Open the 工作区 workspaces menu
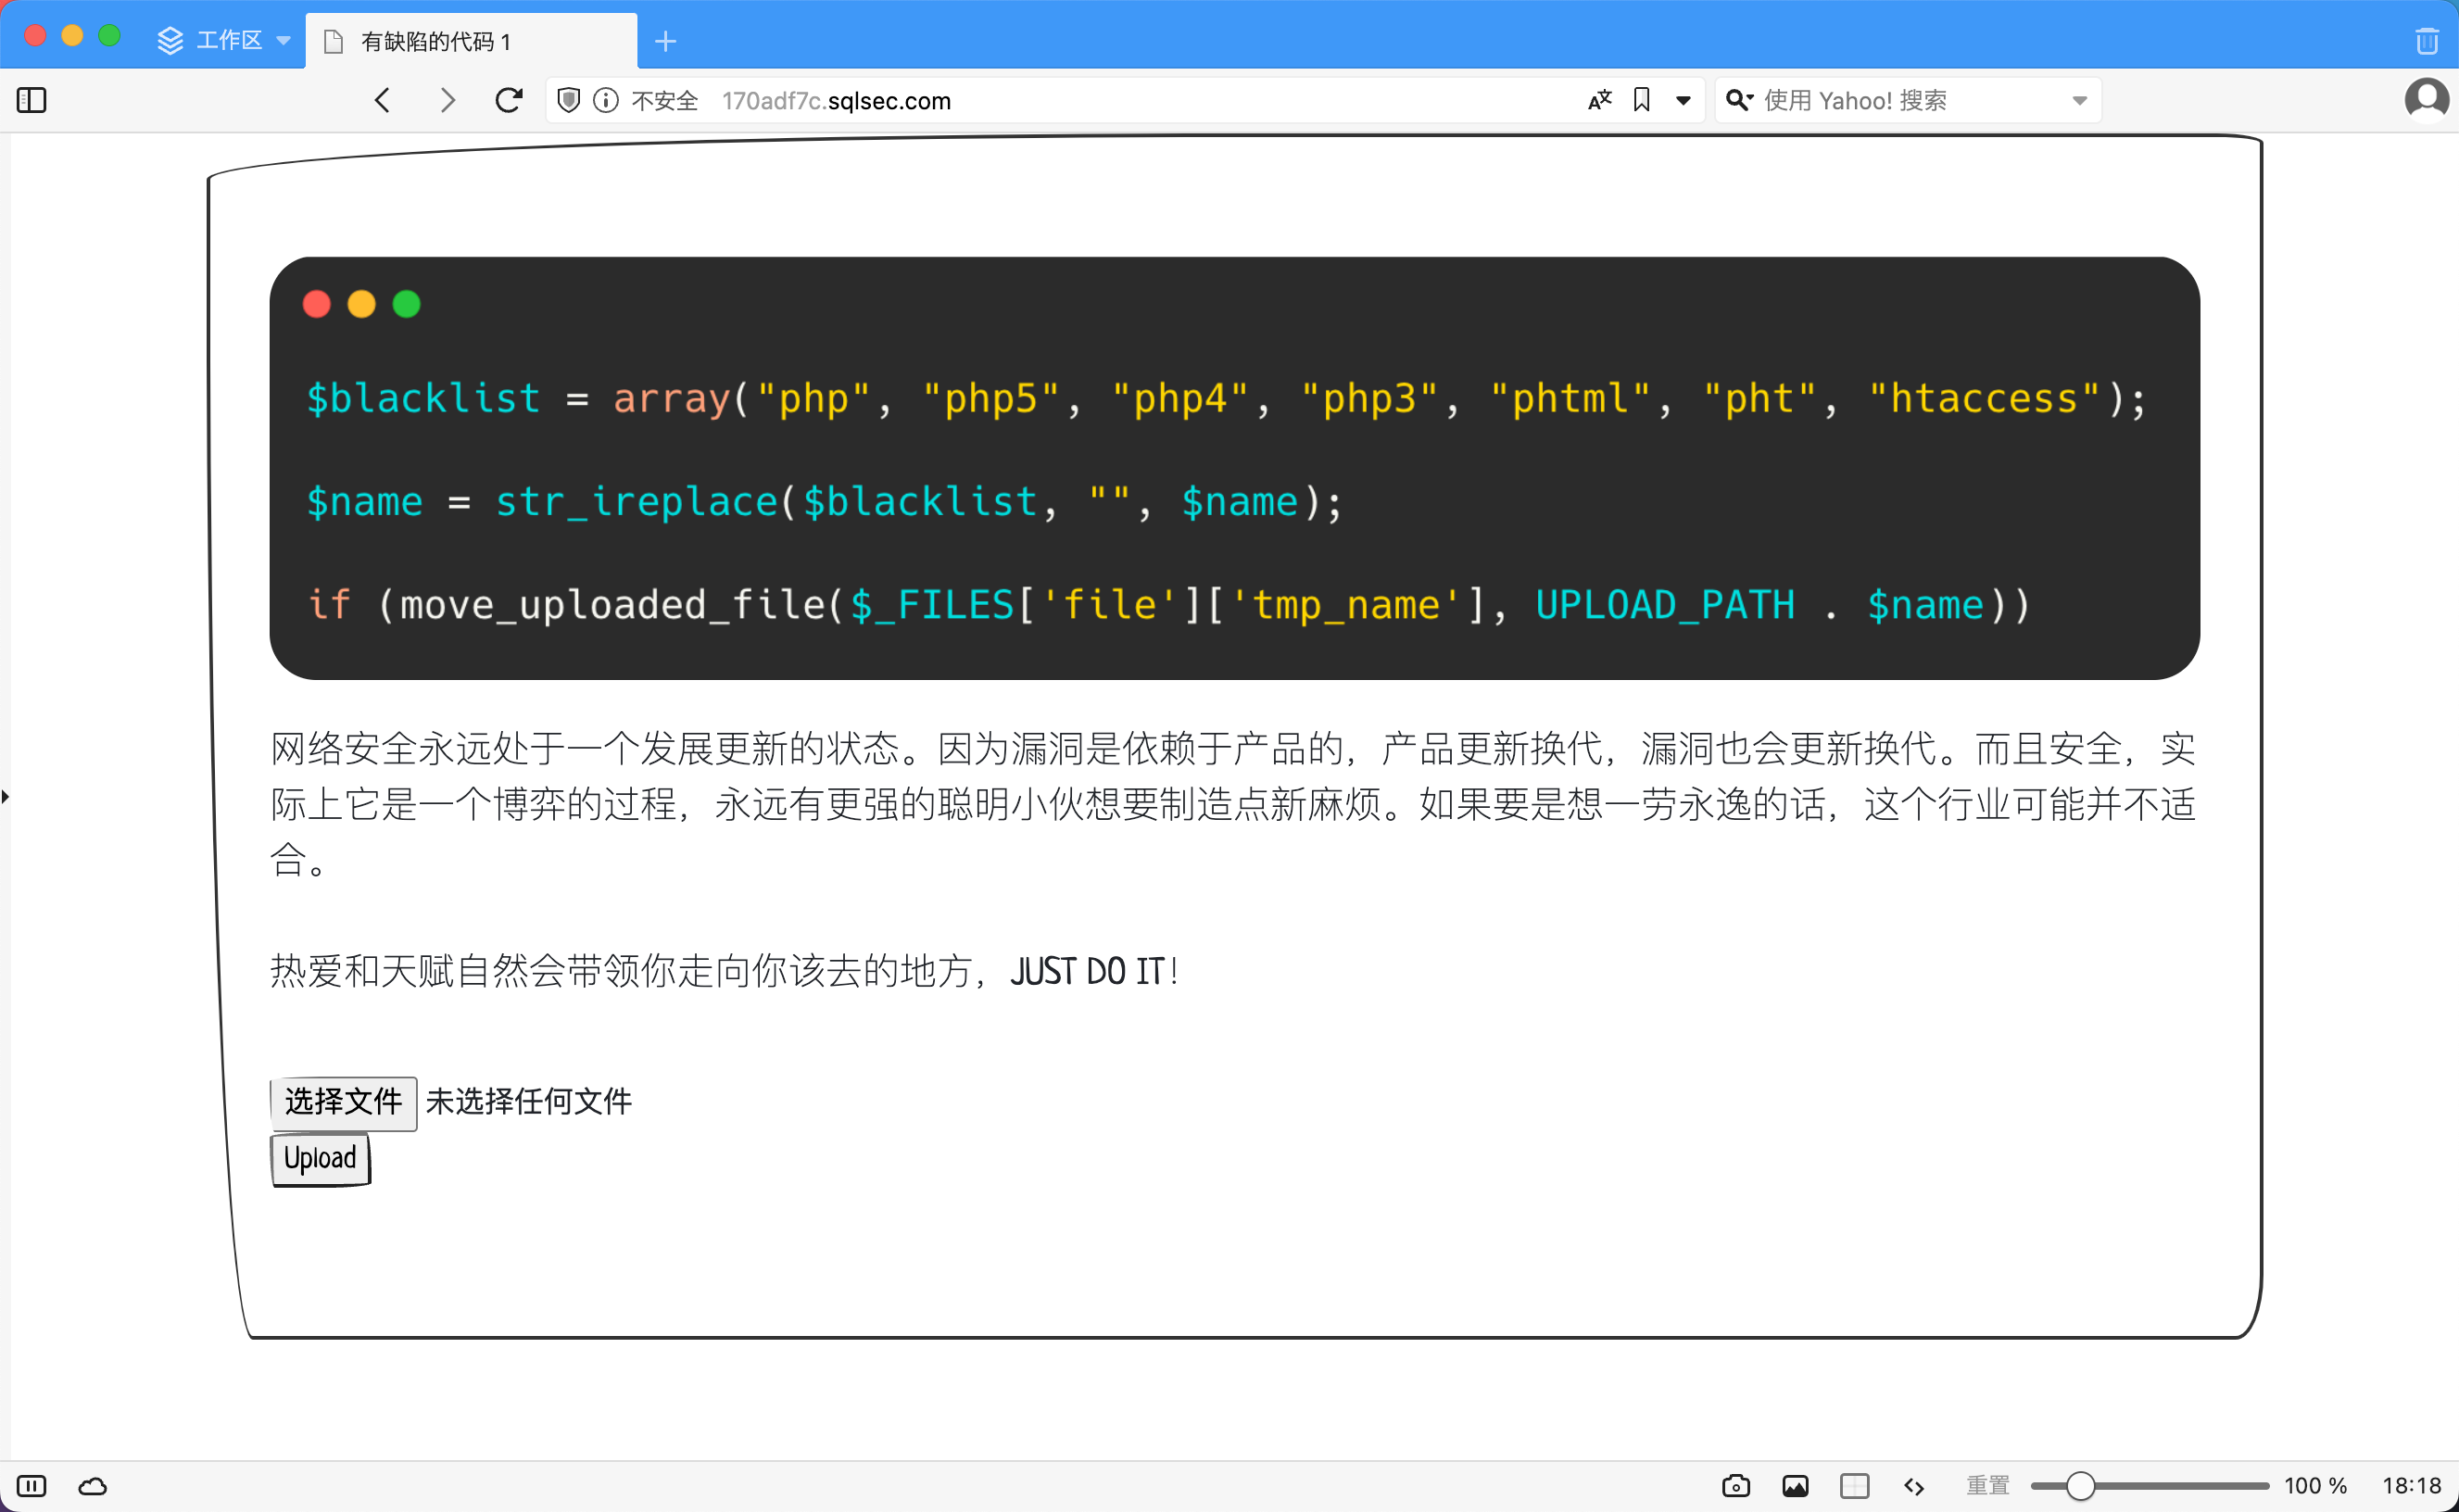Viewport: 2459px width, 1512px height. pyautogui.click(x=224, y=40)
